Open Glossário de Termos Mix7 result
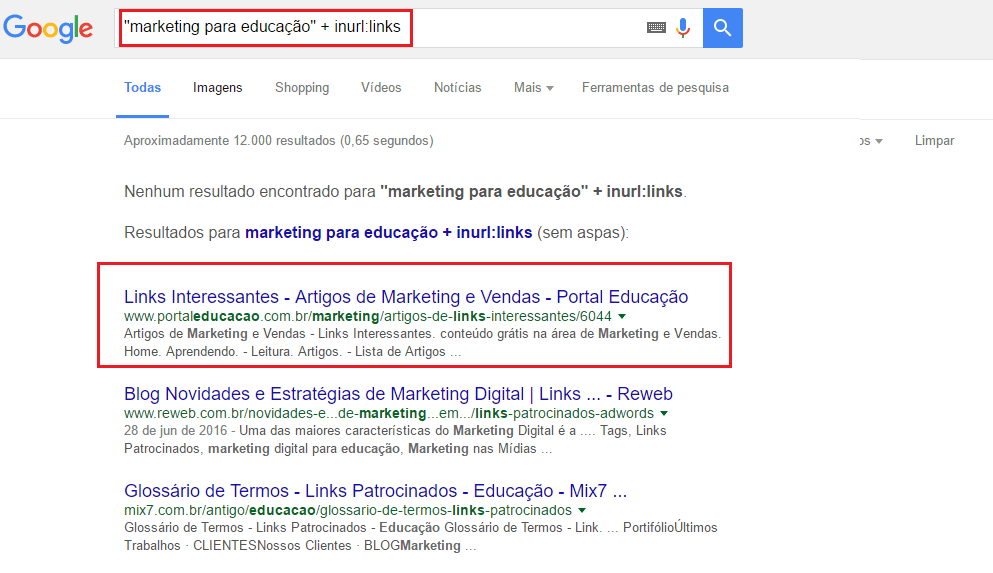The height and width of the screenshot is (573, 993). click(x=376, y=490)
